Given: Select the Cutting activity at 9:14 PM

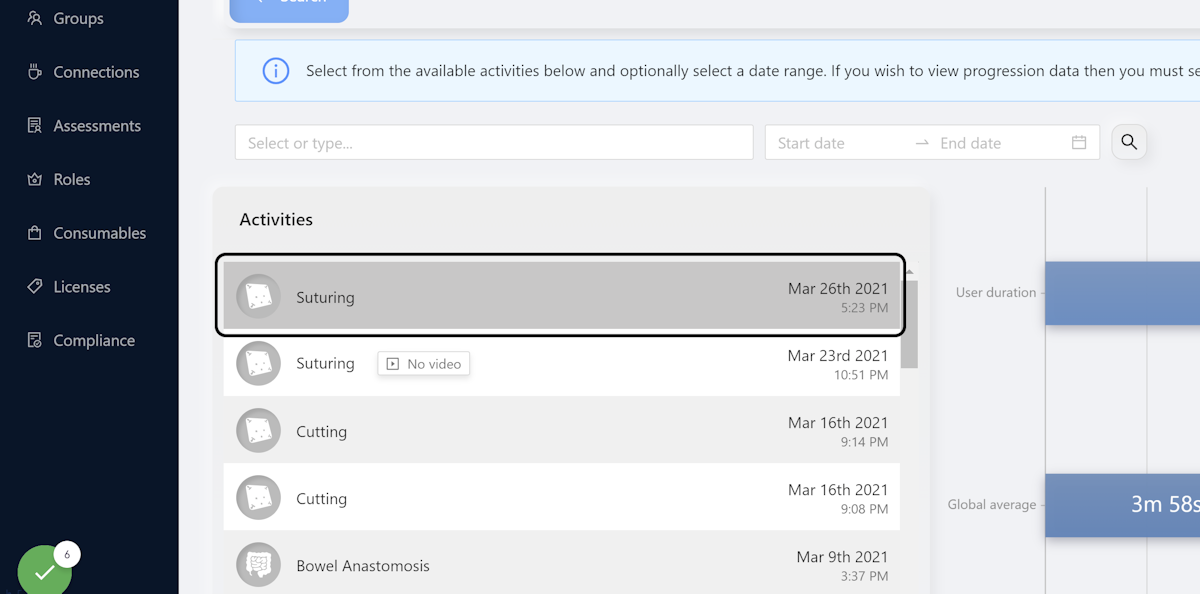Looking at the screenshot, I should [x=562, y=431].
